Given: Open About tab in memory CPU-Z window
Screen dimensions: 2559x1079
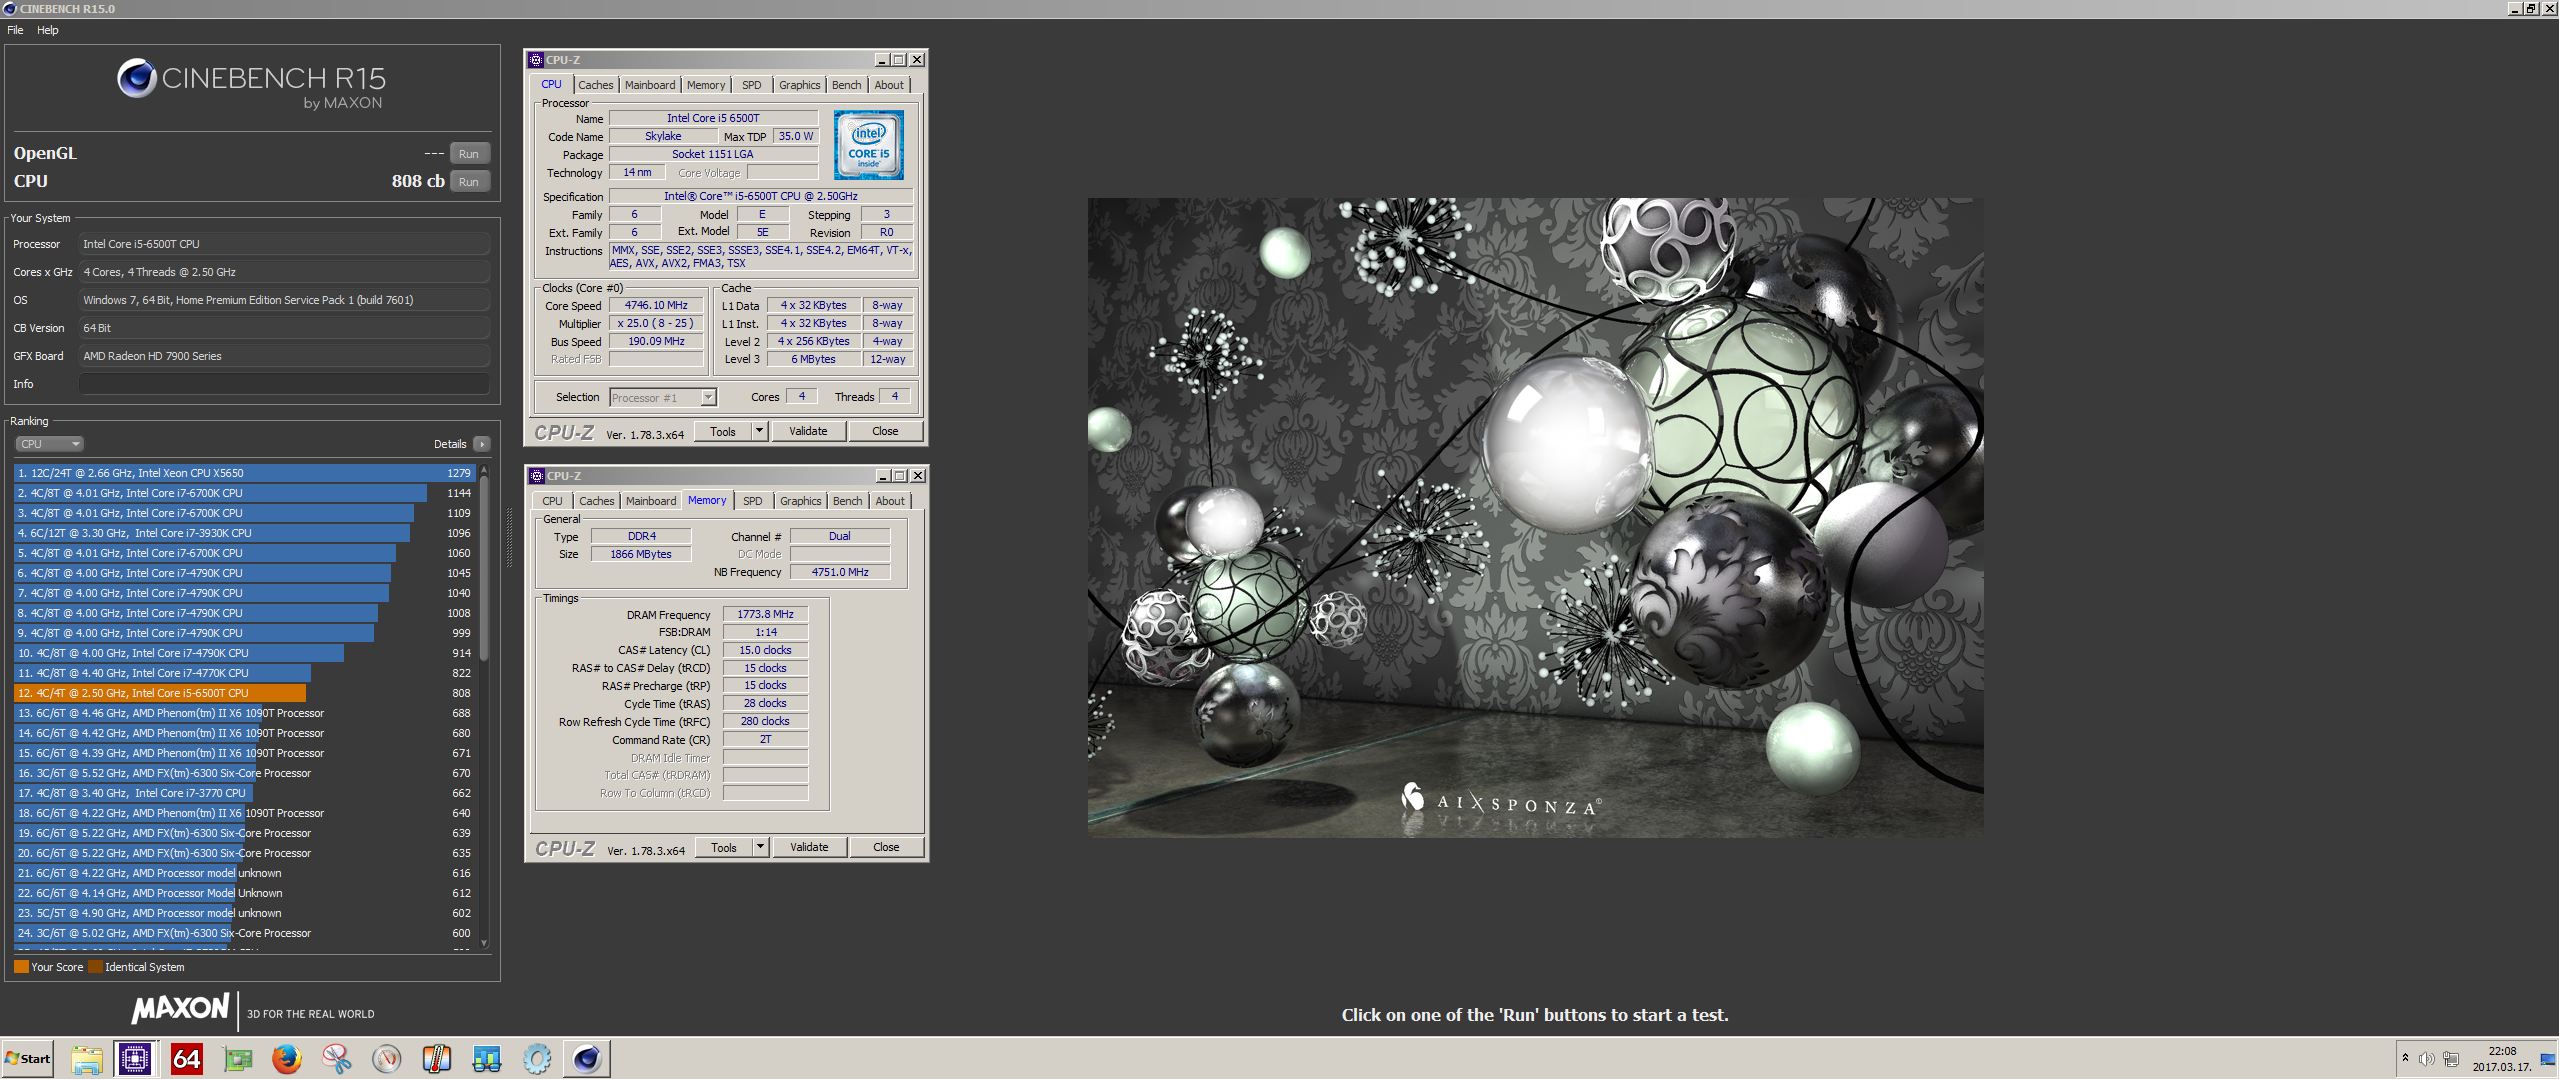Looking at the screenshot, I should tap(890, 501).
